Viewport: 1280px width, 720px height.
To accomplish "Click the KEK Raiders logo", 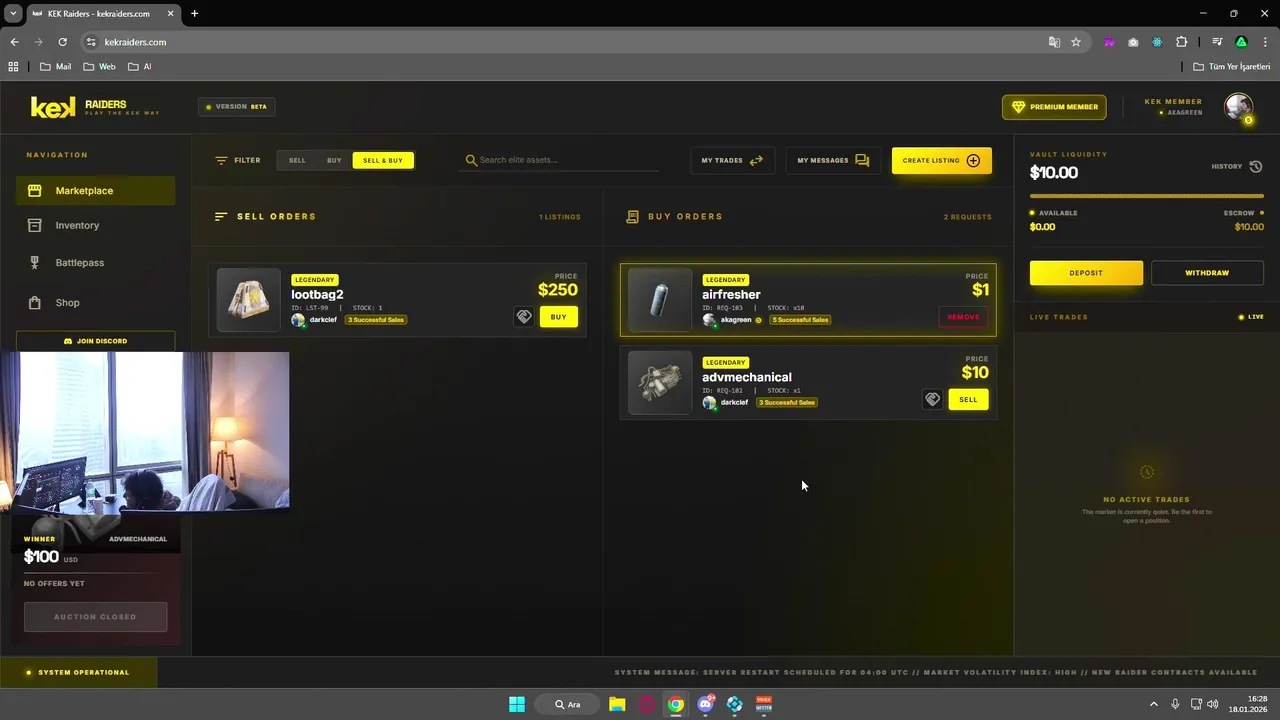I will point(95,107).
